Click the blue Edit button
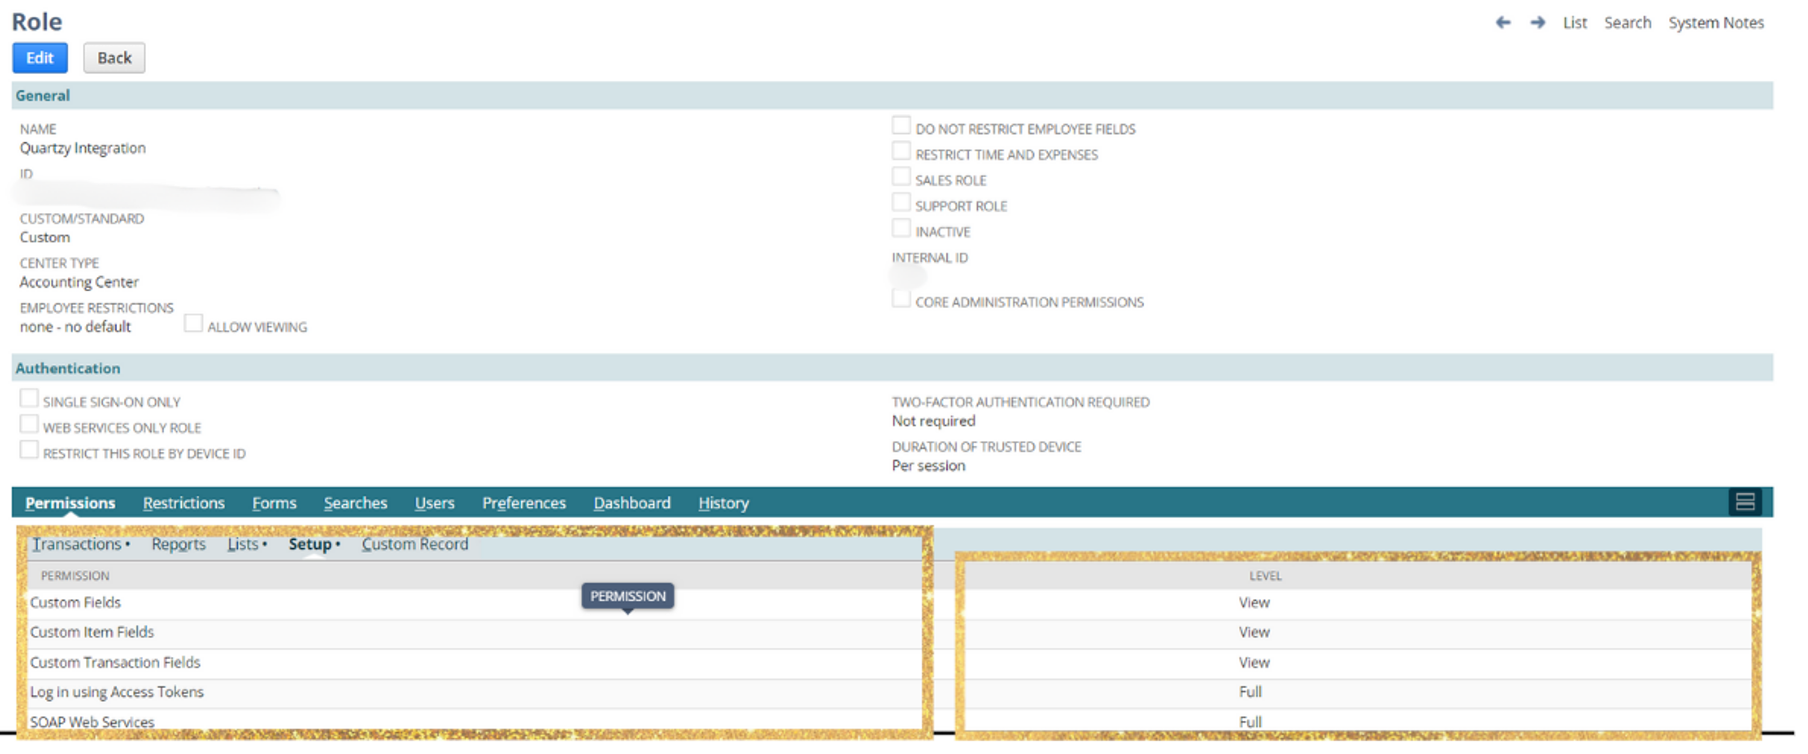1808x754 pixels. point(40,58)
